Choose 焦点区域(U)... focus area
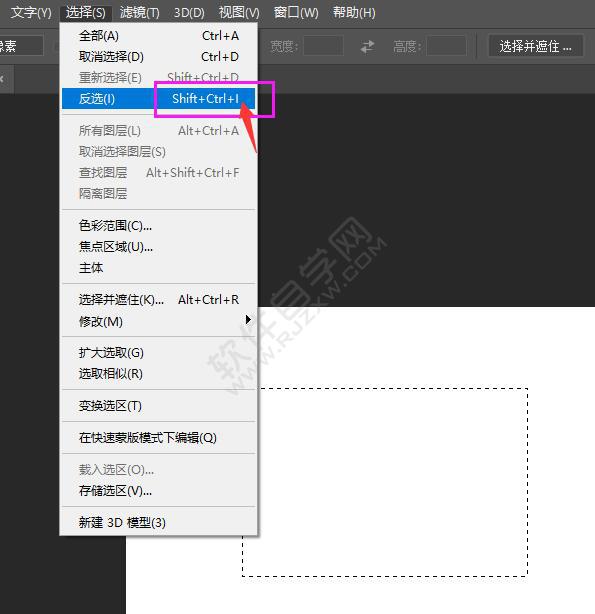 point(159,247)
